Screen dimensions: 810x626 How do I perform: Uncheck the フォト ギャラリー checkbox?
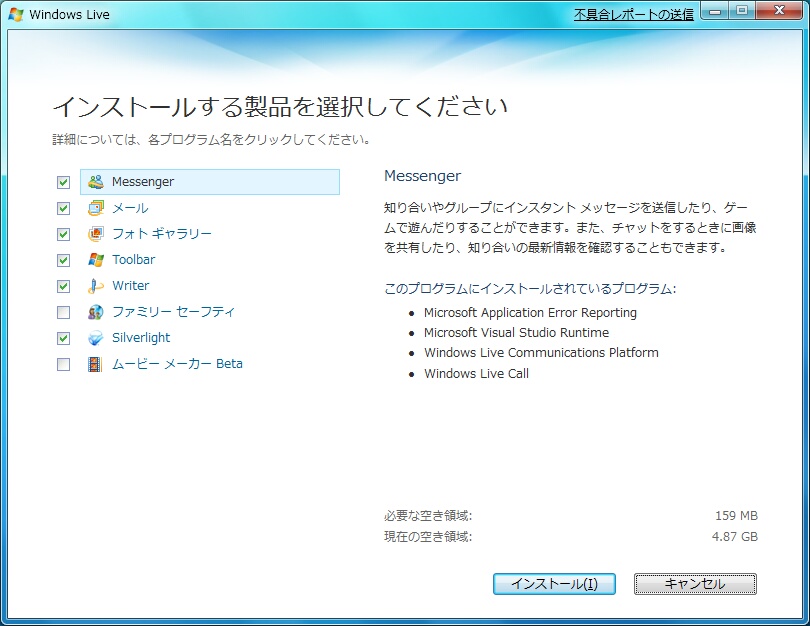click(x=63, y=234)
